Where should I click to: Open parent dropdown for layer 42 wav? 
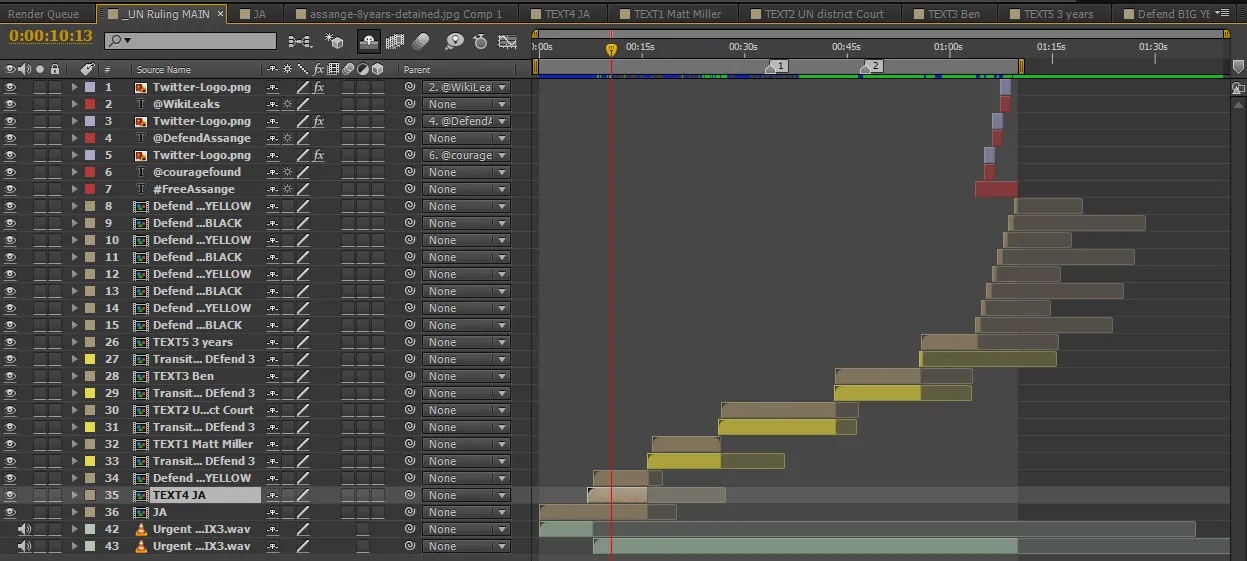tap(465, 529)
